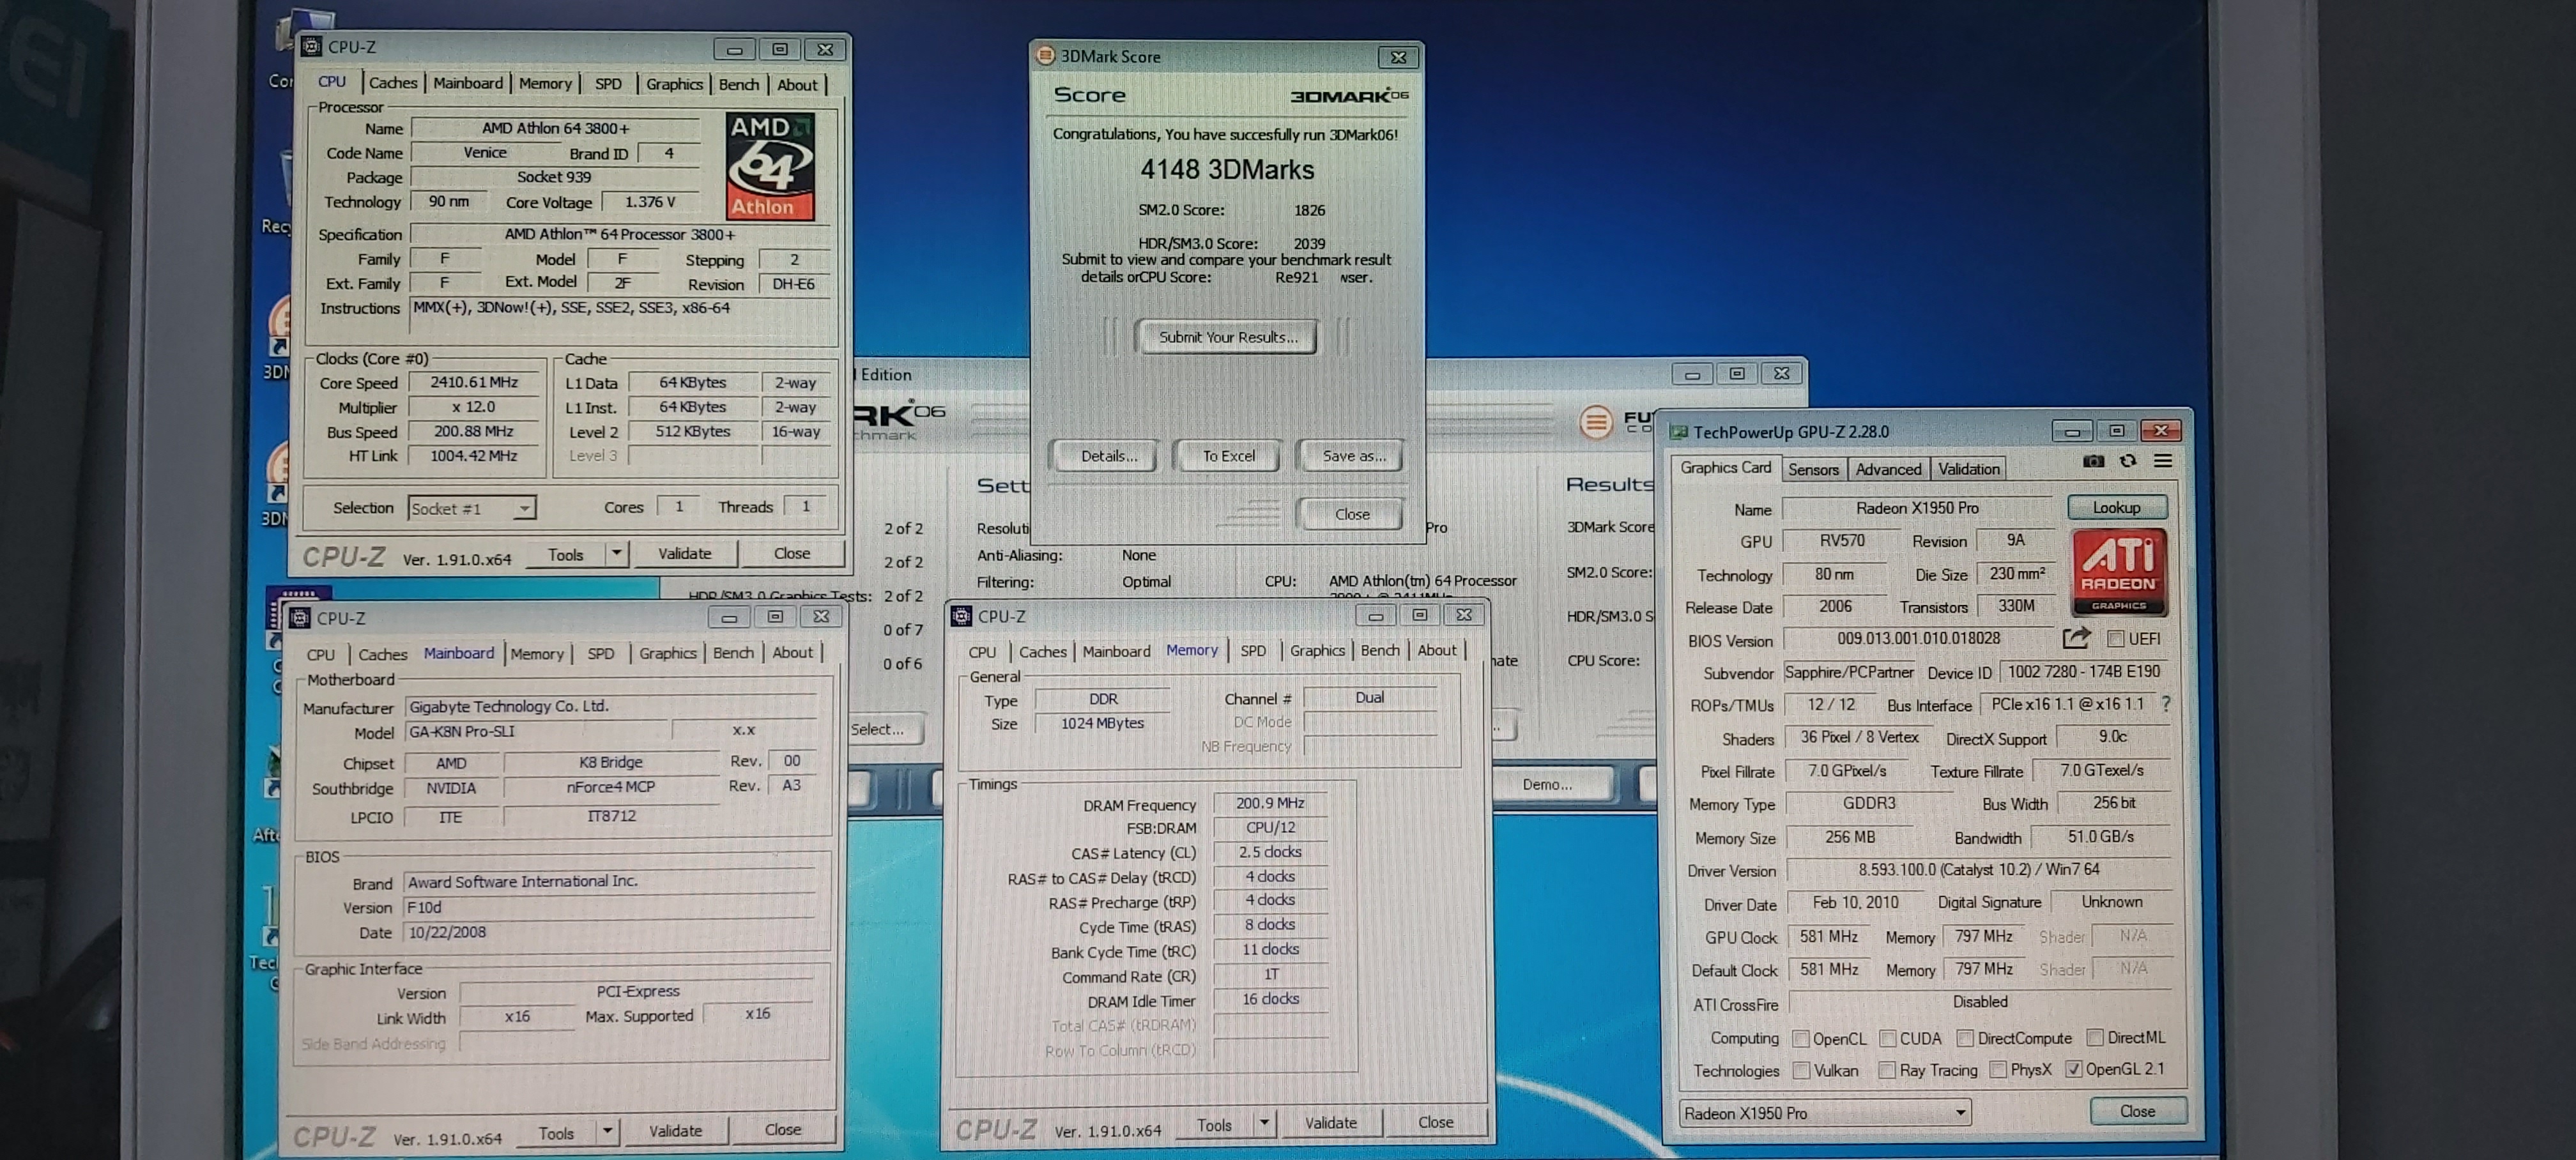Click the Lookup button in GPU-Z
The width and height of the screenshot is (2576, 1160).
(2116, 507)
